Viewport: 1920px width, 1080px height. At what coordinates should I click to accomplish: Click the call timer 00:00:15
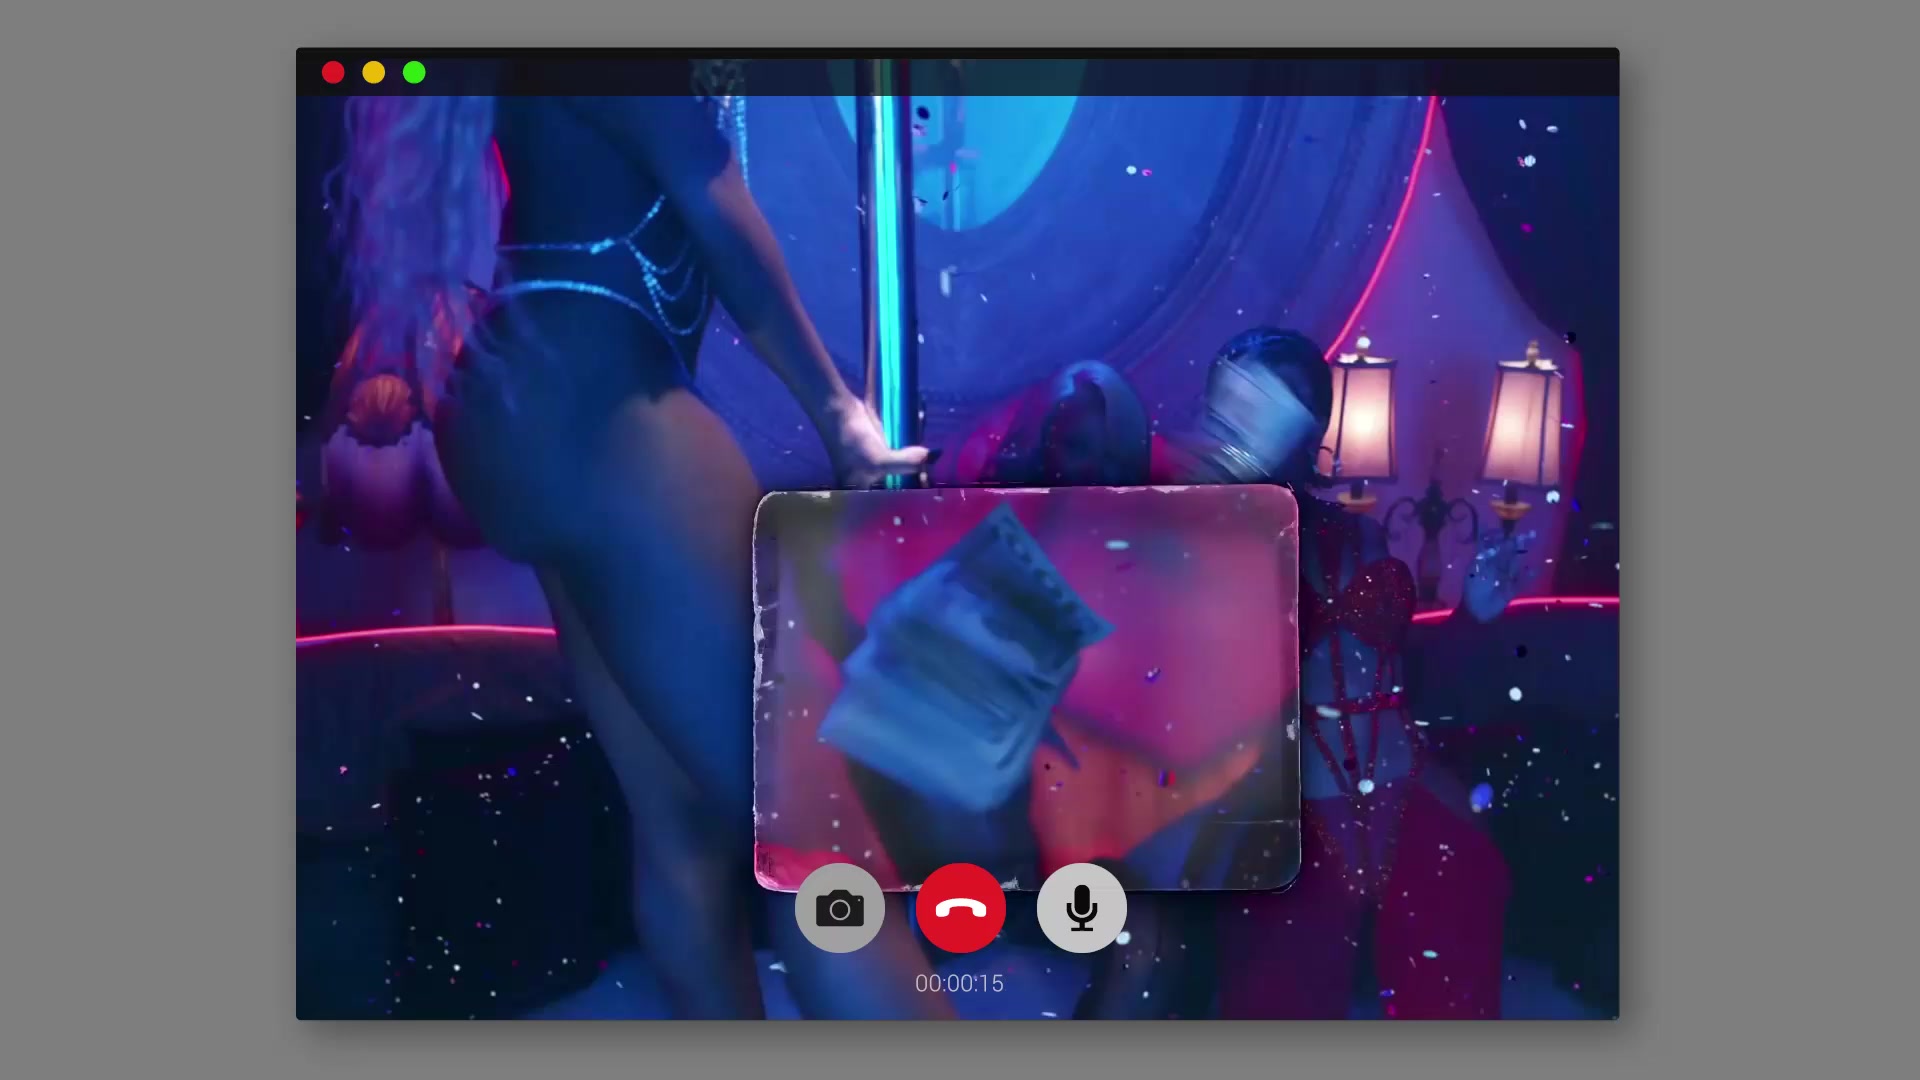pyautogui.click(x=959, y=983)
